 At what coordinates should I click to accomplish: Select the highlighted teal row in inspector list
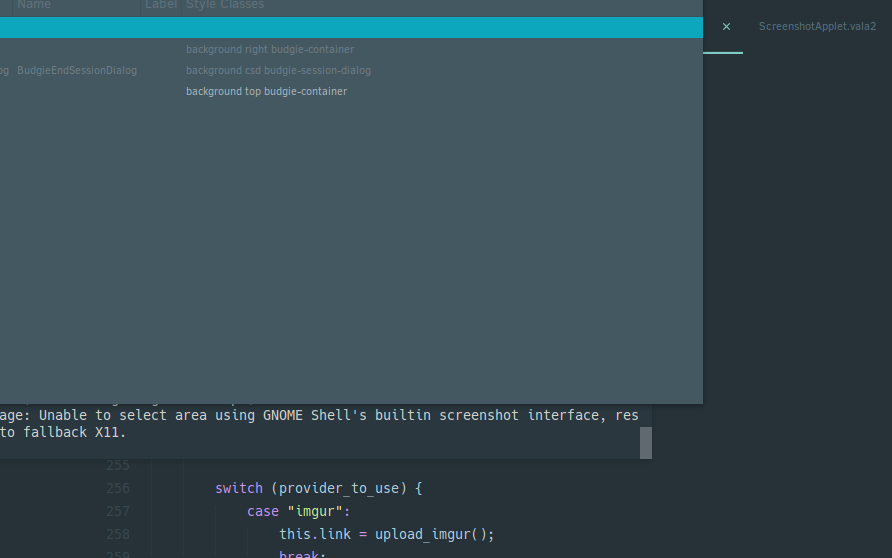click(x=351, y=27)
